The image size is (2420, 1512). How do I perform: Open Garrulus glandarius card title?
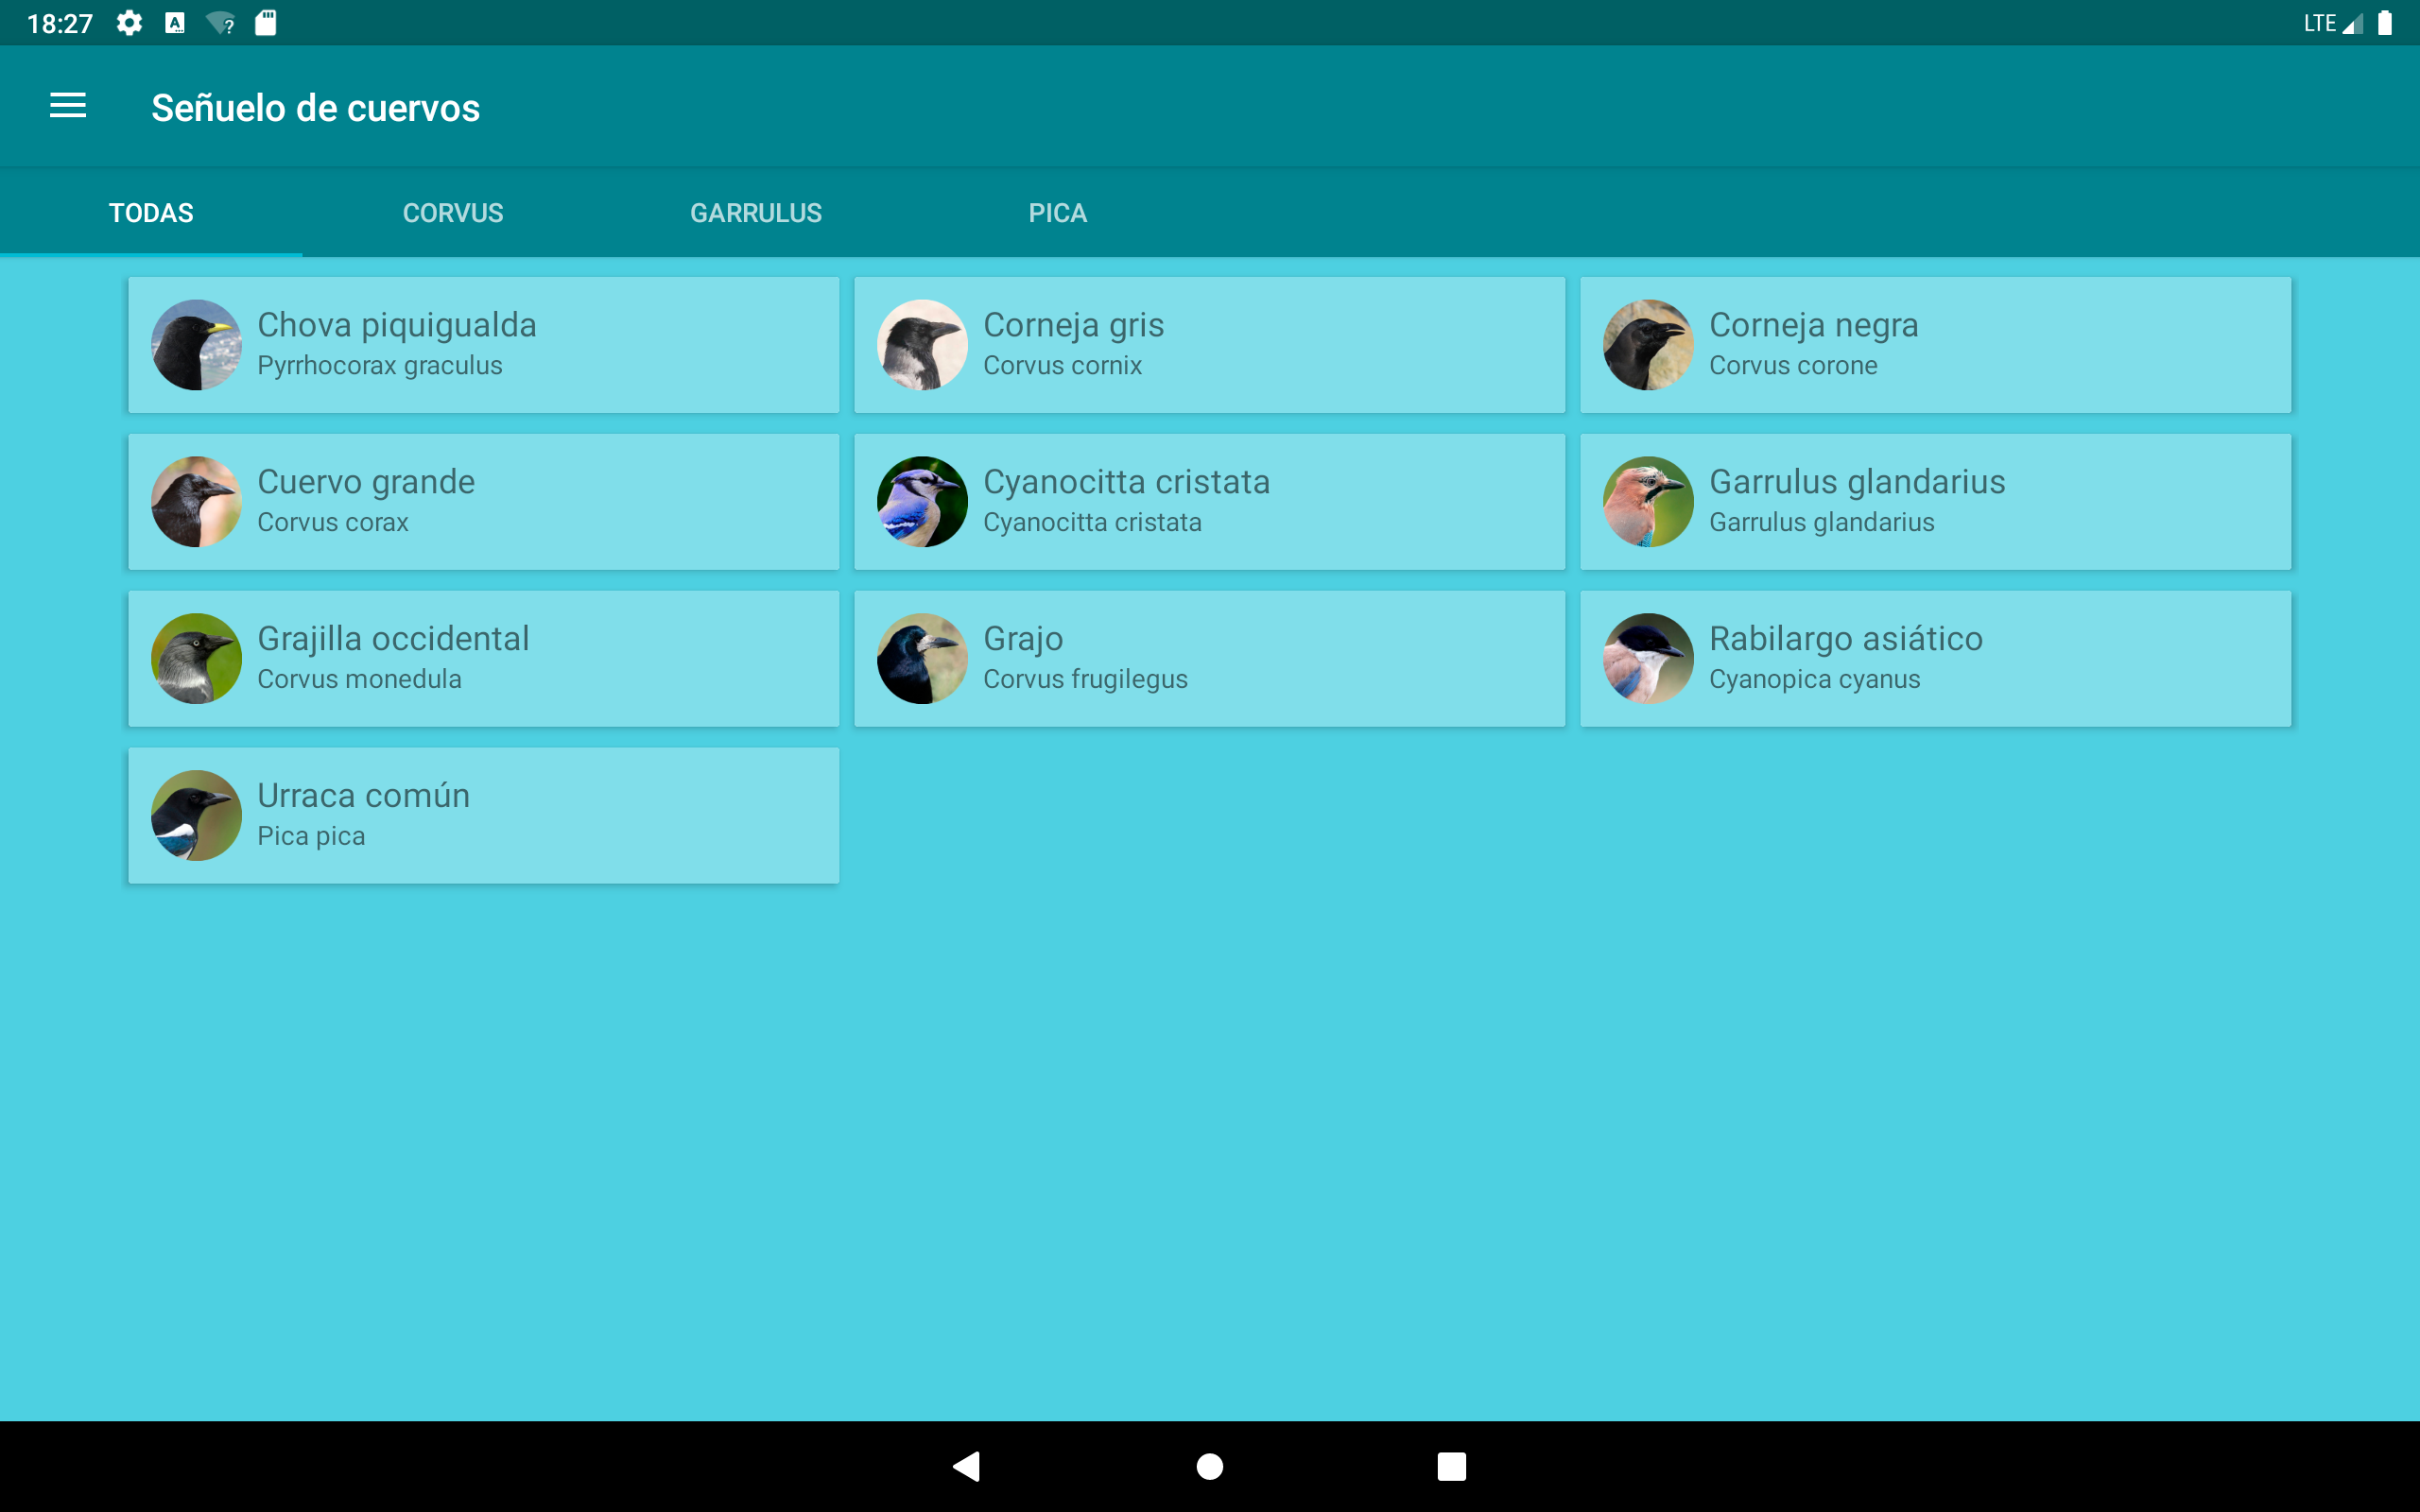1857,482
